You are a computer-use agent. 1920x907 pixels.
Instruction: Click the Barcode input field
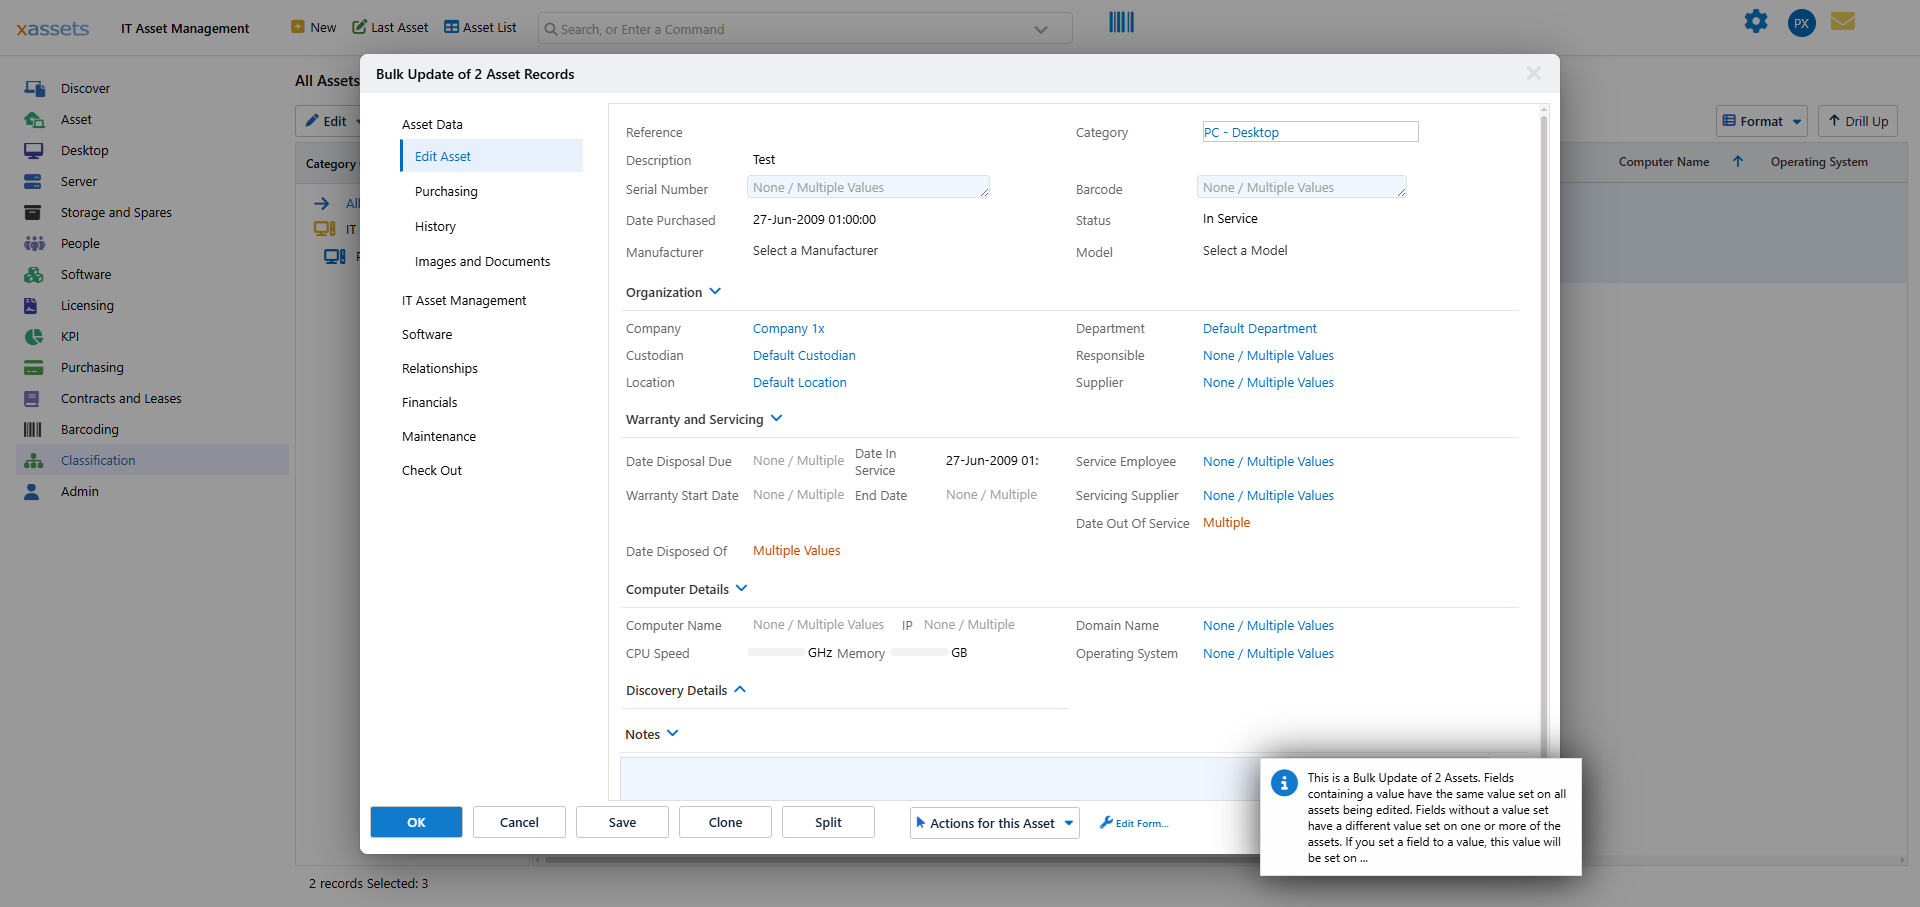click(1301, 187)
